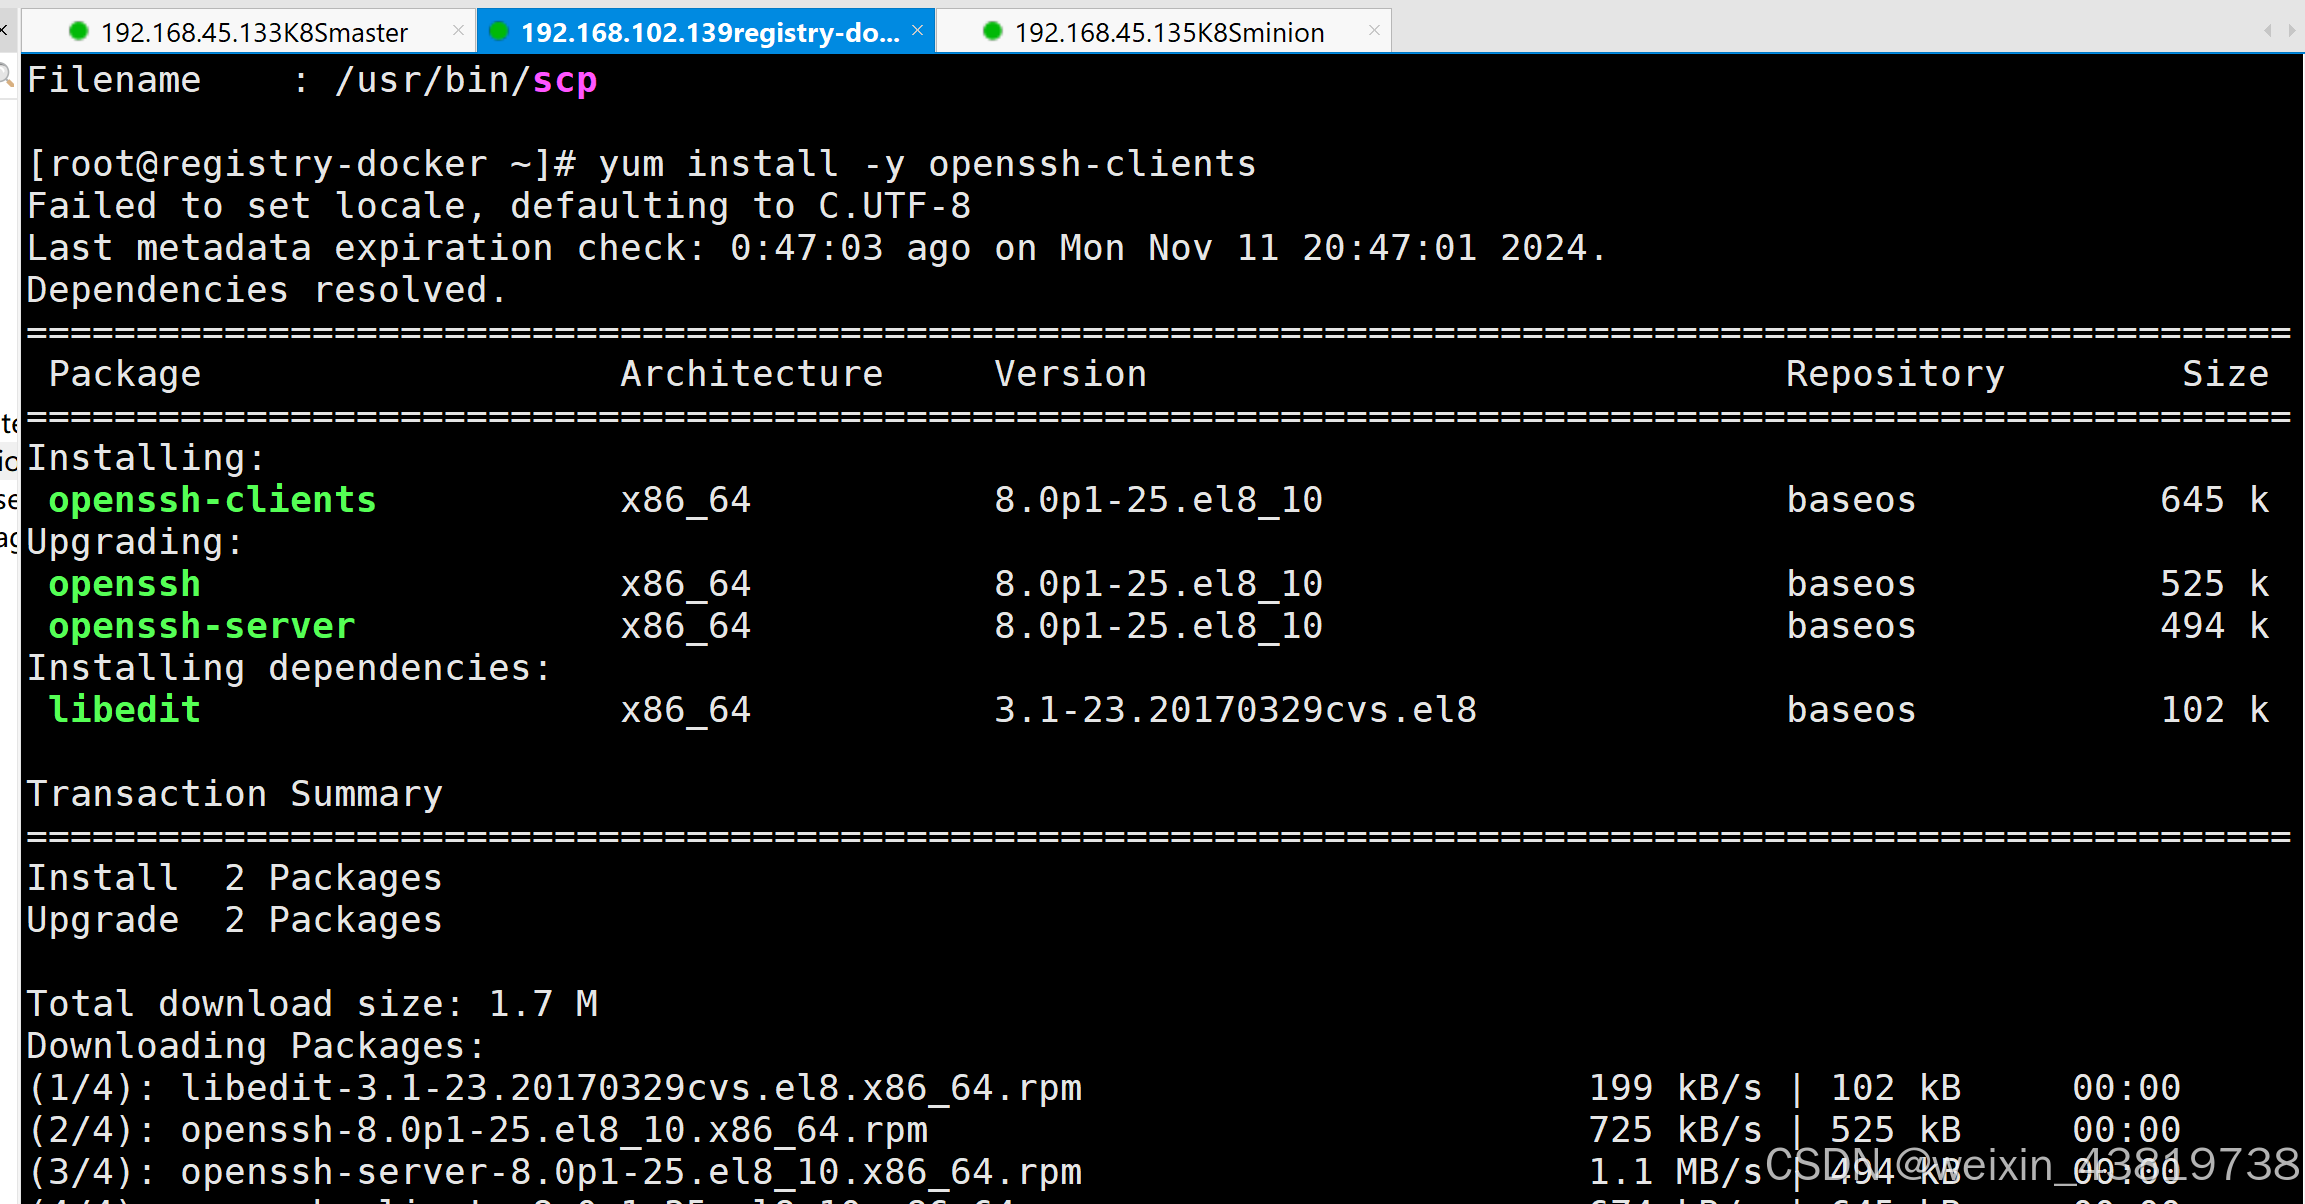Click 'Upgrade 2 Packages' line
This screenshot has height=1204, width=2305.
234,920
